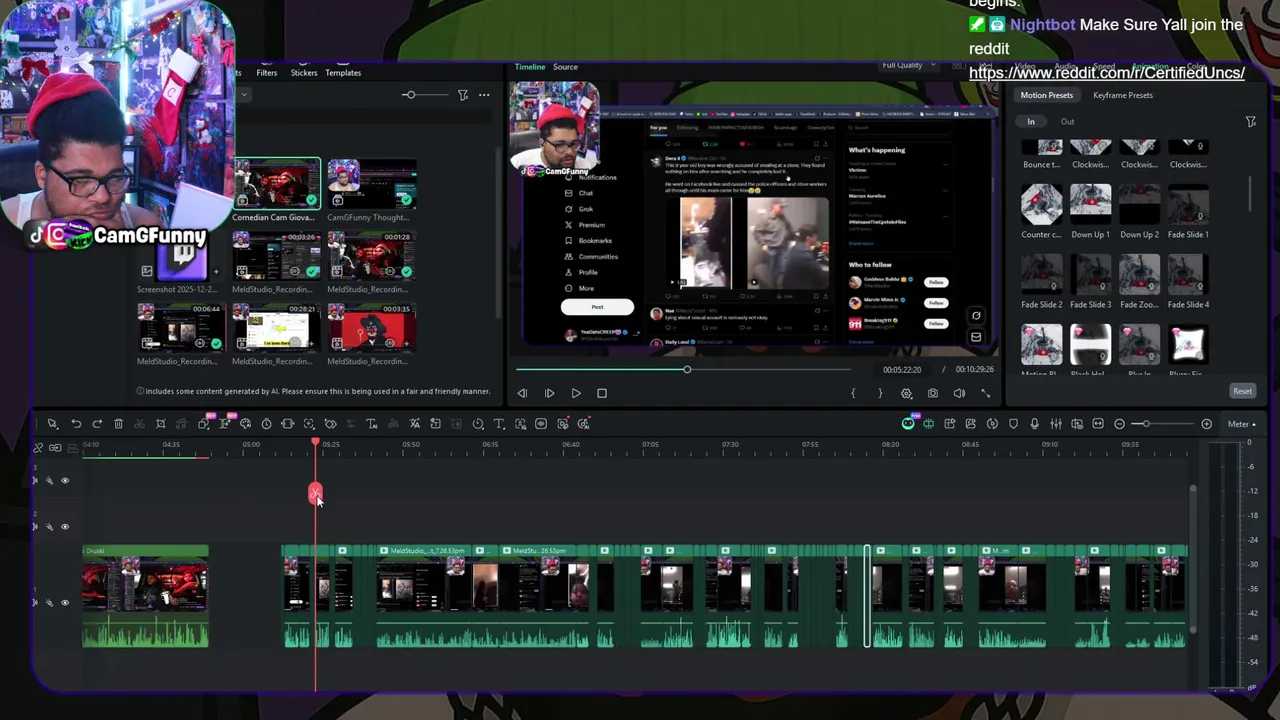Select the Comedian Cam Giova media clip
Screen dimensions: 1280x720
coord(276,190)
